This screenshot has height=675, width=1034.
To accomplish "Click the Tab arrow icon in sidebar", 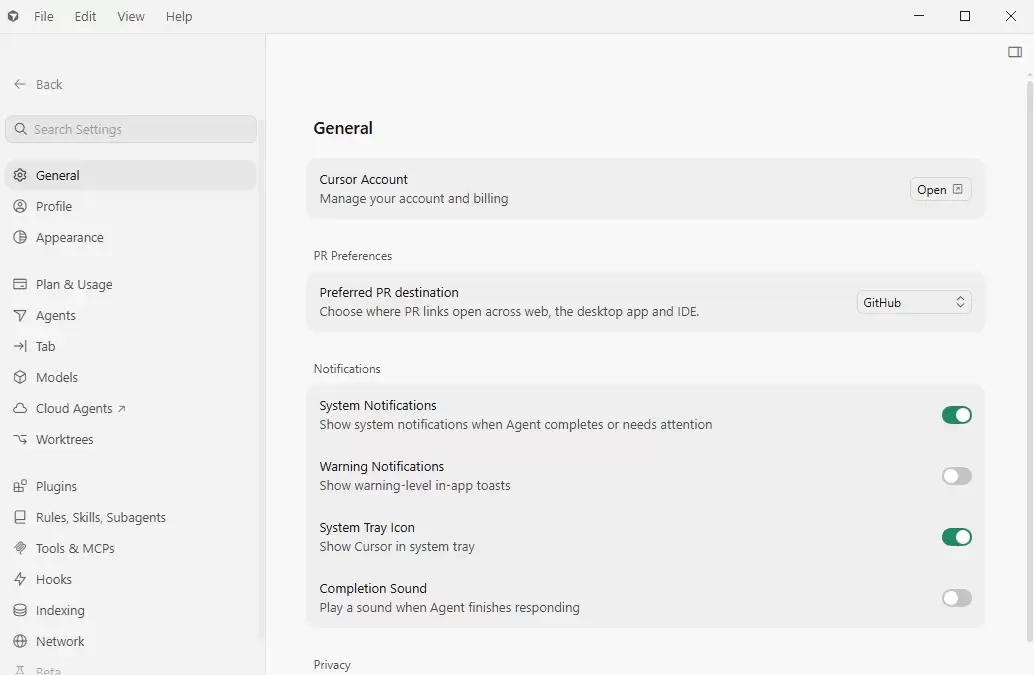I will click(x=20, y=346).
